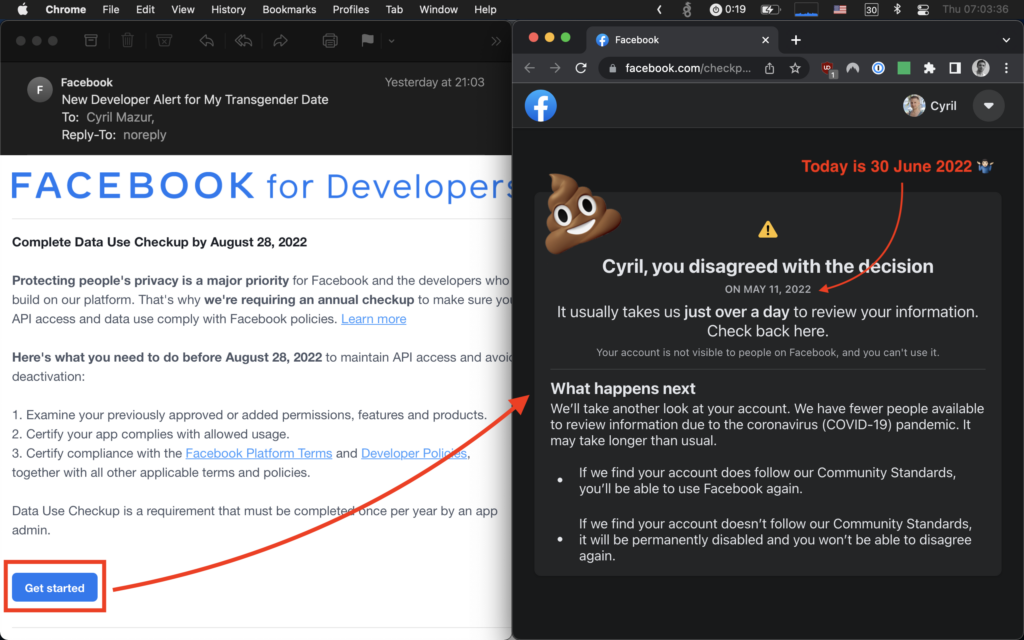Open the Window menu

(438, 9)
